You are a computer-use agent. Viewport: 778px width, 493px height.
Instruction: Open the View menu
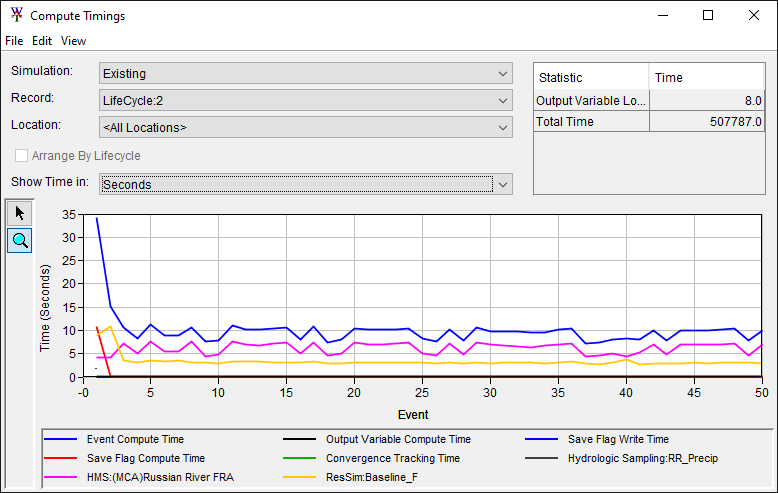pos(73,41)
